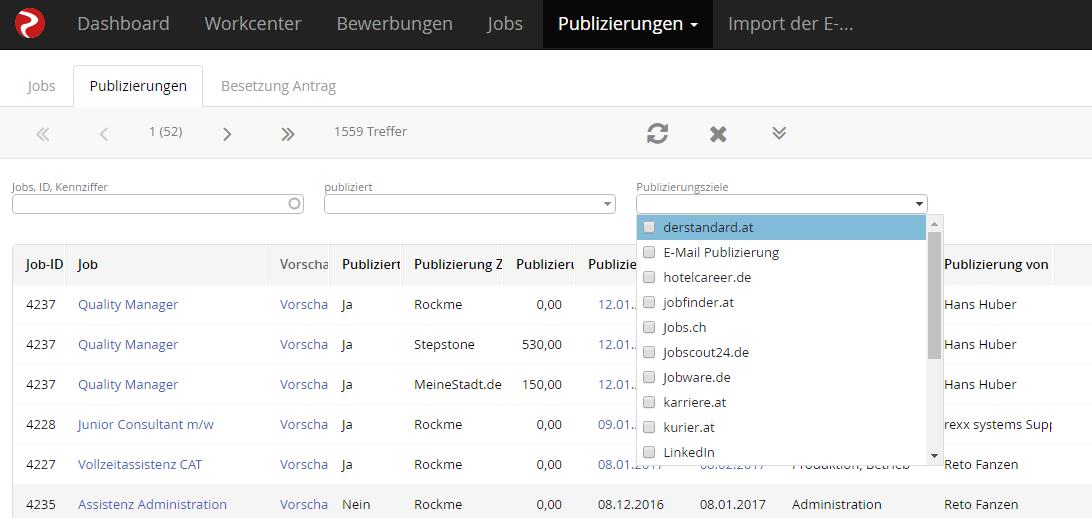
Task: Check the E-Mail Publizierung option
Action: click(x=649, y=252)
